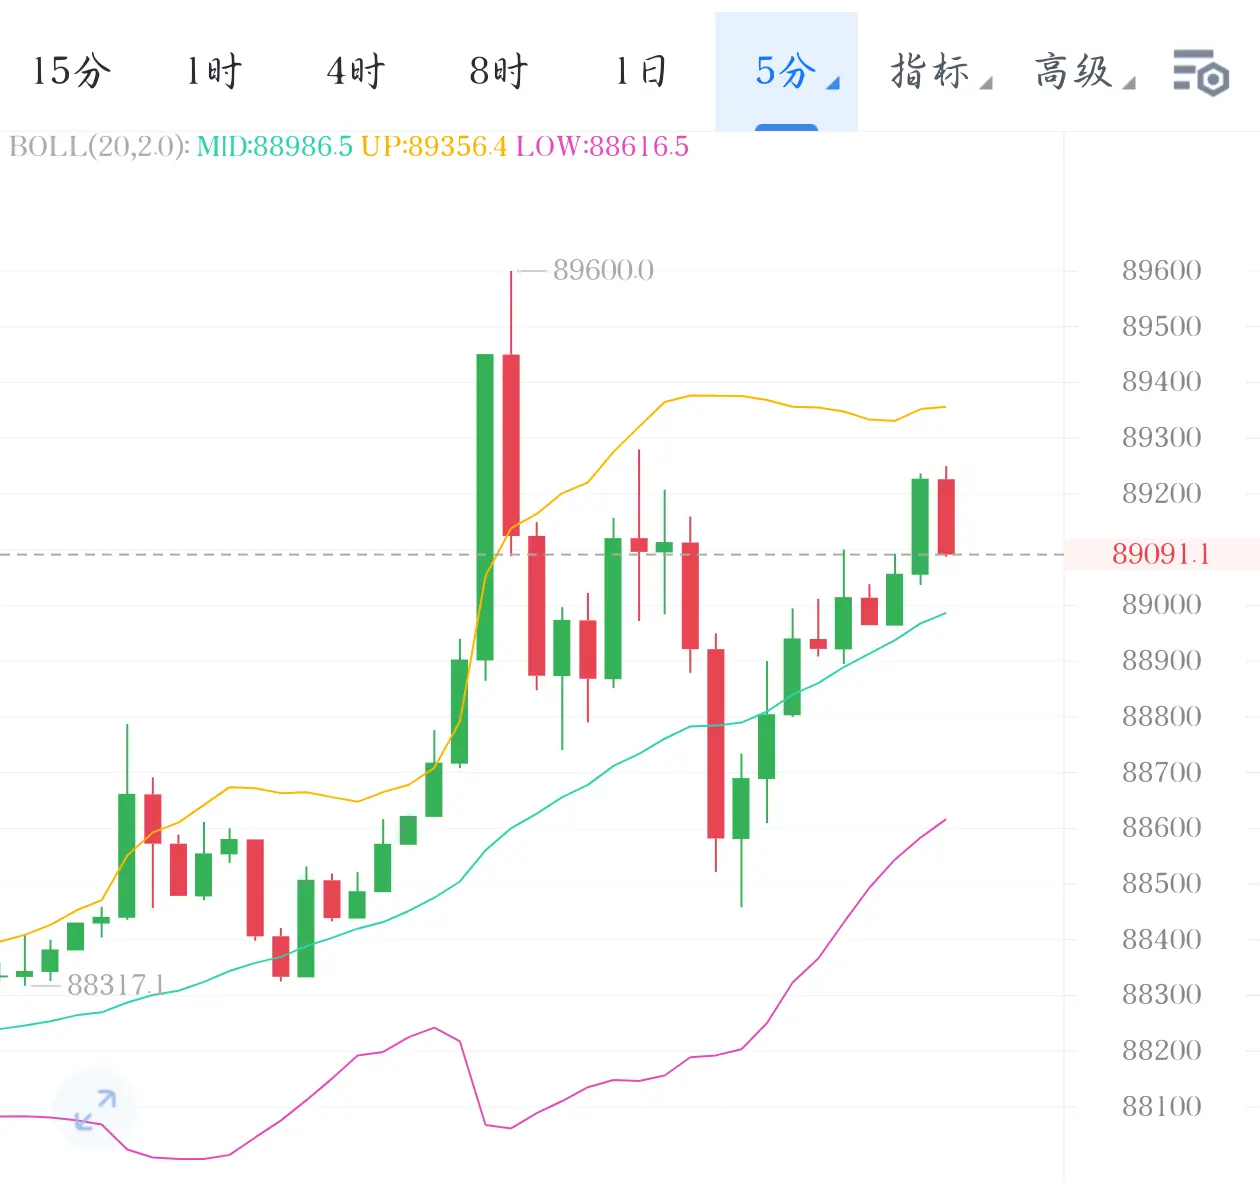Click the 89600.0 high price marker
Screen dimensions: 1260x1182
coord(603,270)
